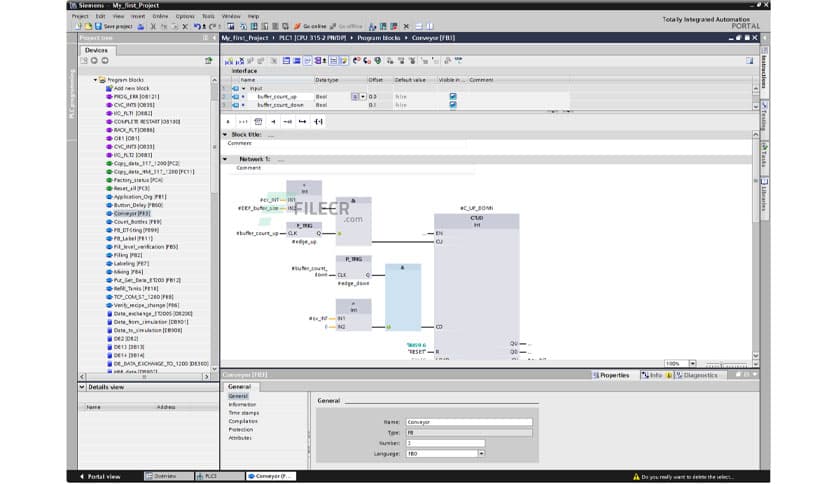This screenshot has width=836, height=484.
Task: Select Information in properties navigation
Action: point(242,405)
